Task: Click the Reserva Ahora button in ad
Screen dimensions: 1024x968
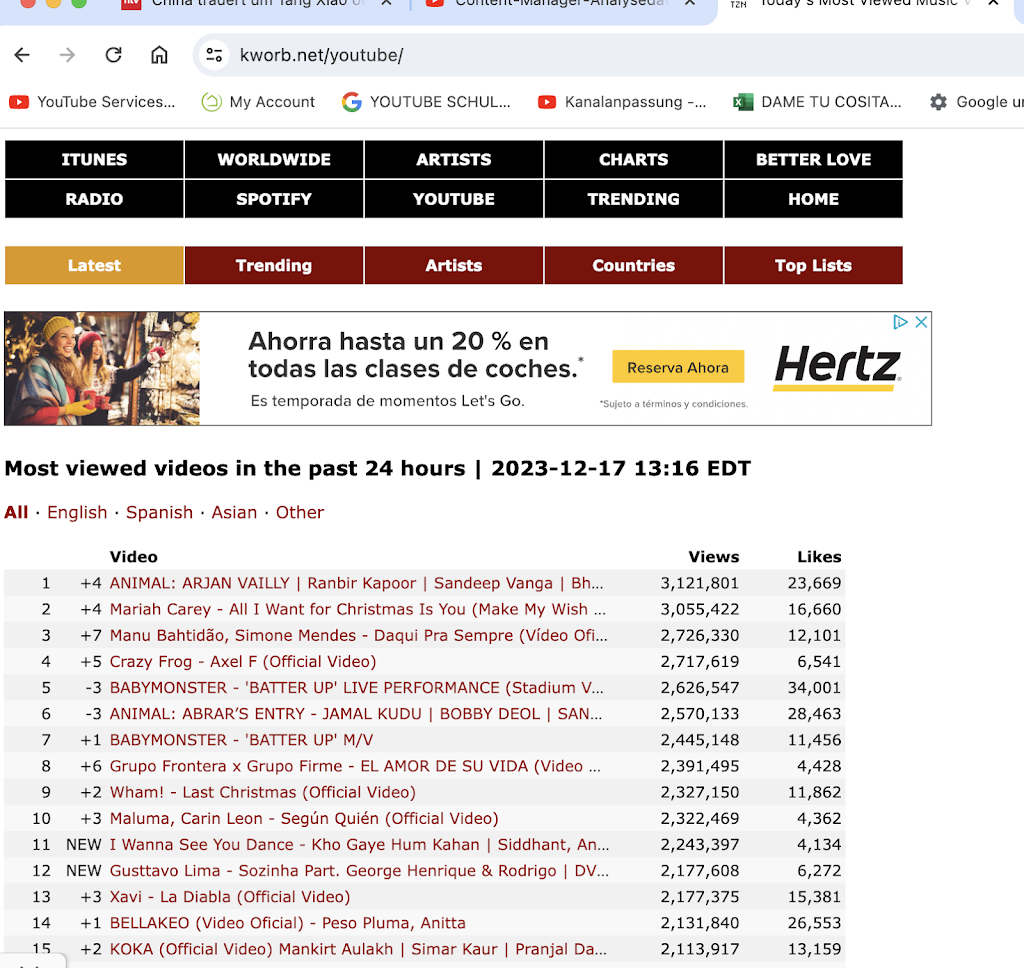Action: (678, 368)
